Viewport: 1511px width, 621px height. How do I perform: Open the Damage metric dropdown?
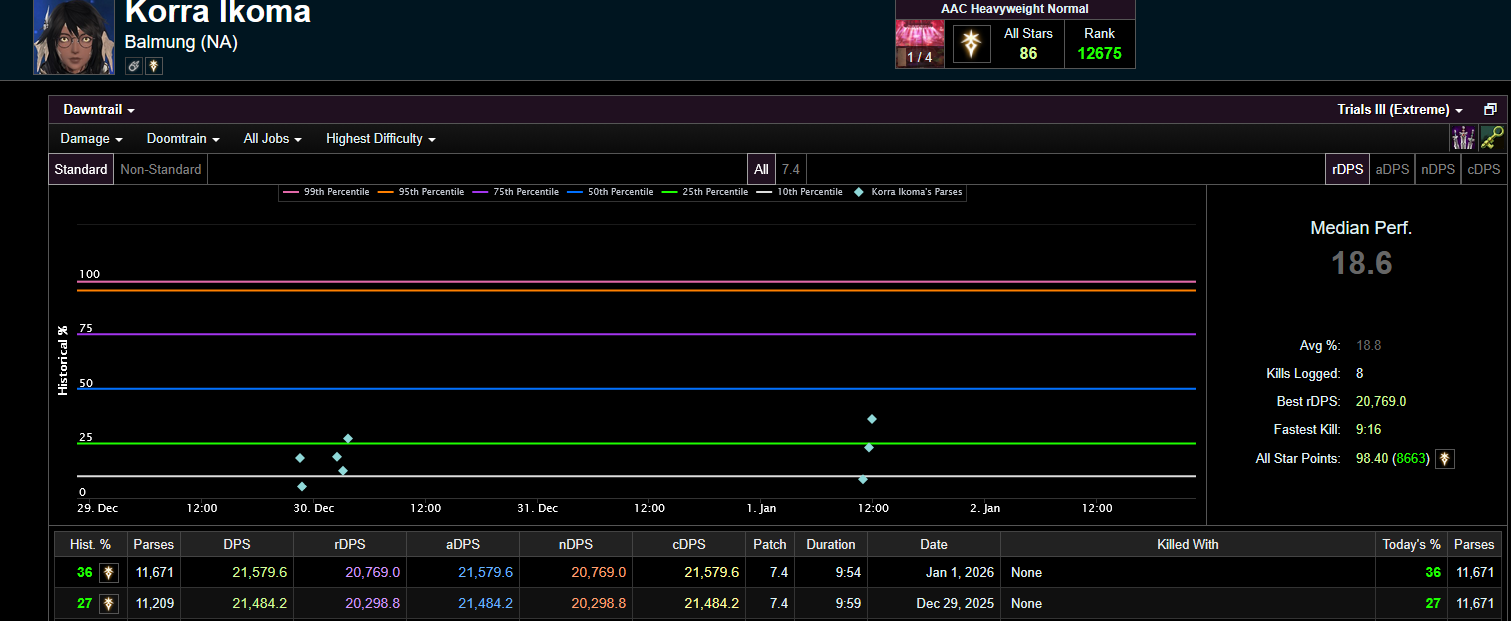click(x=92, y=139)
